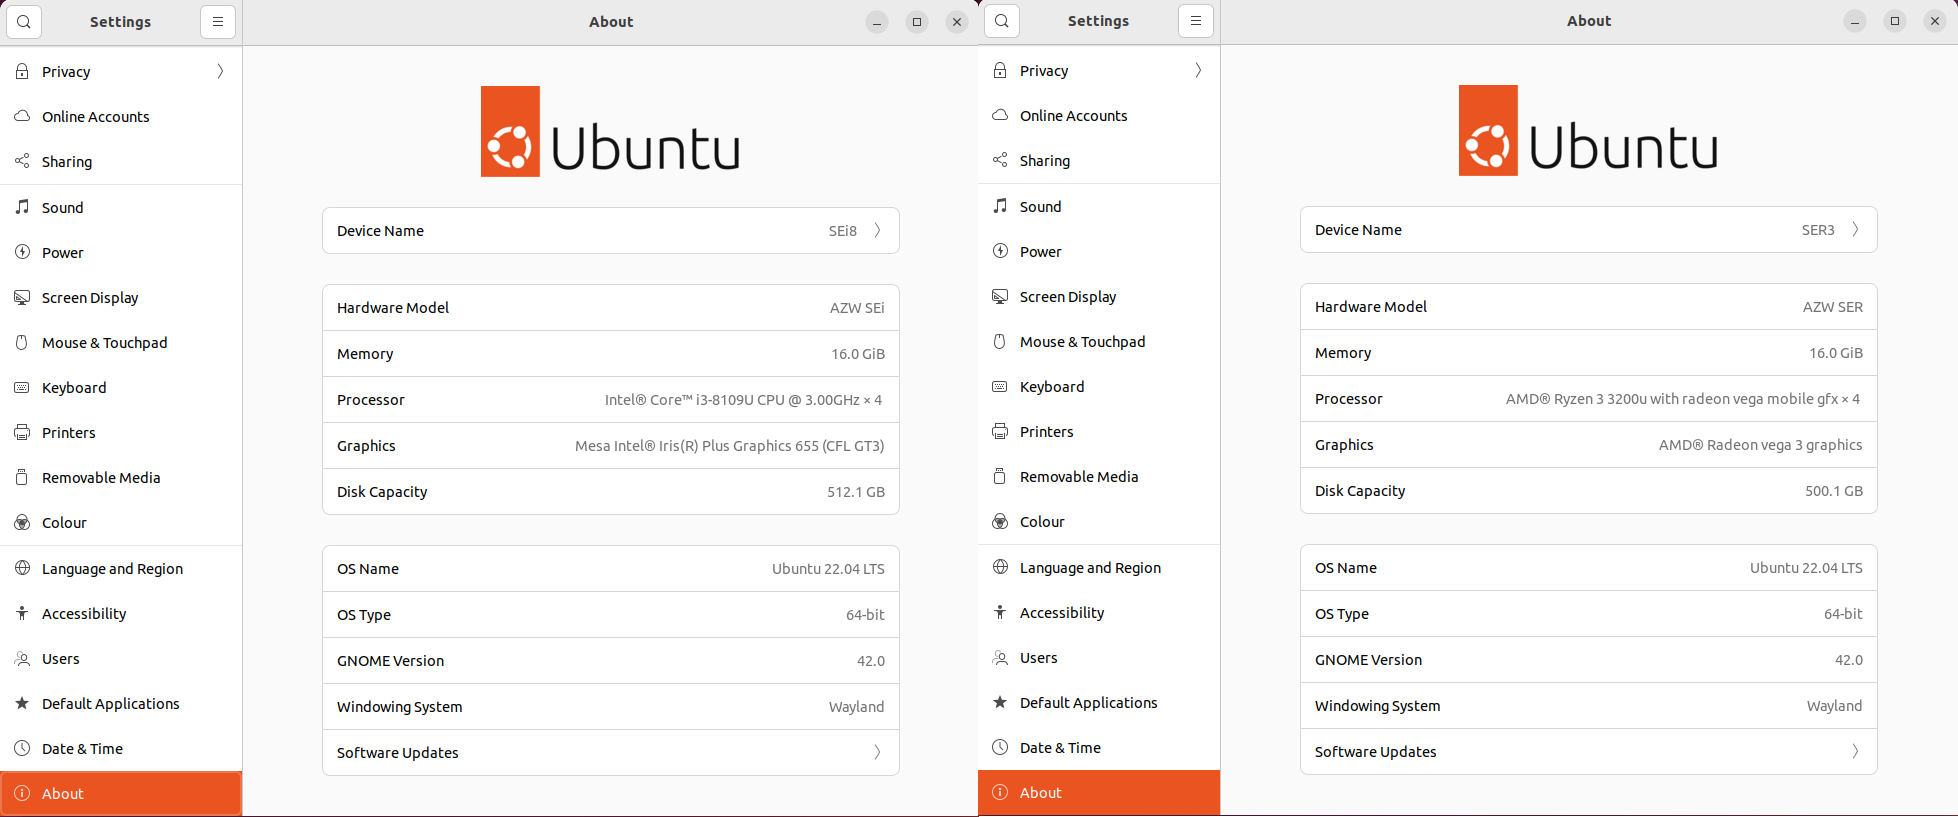
Task: Click Date & Time clock icon, right window
Action: pos(1000,748)
